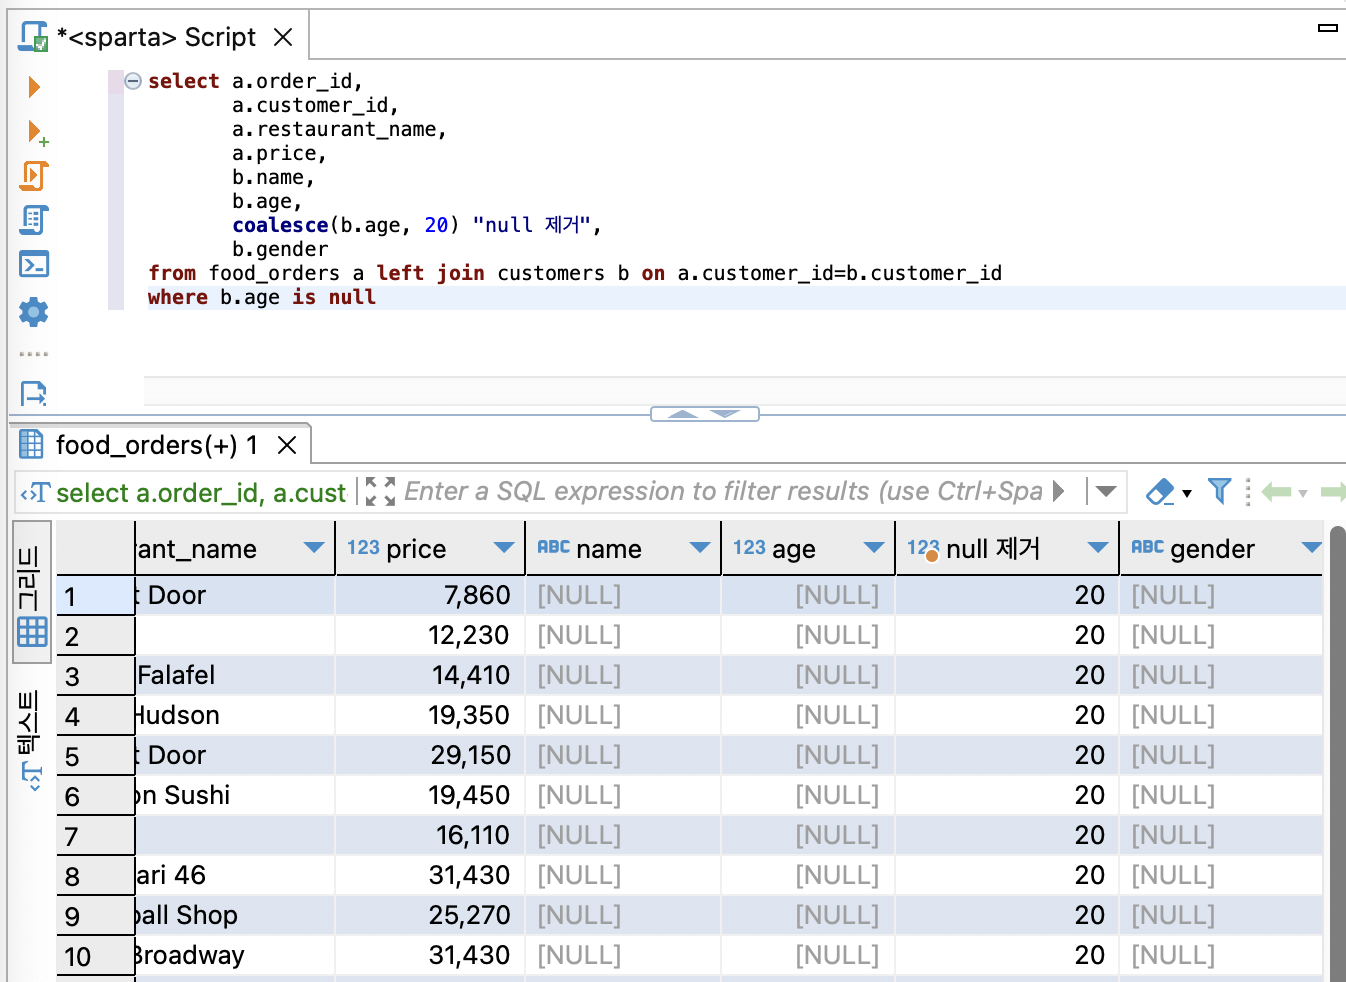Click the price cell 12,230

pos(430,635)
